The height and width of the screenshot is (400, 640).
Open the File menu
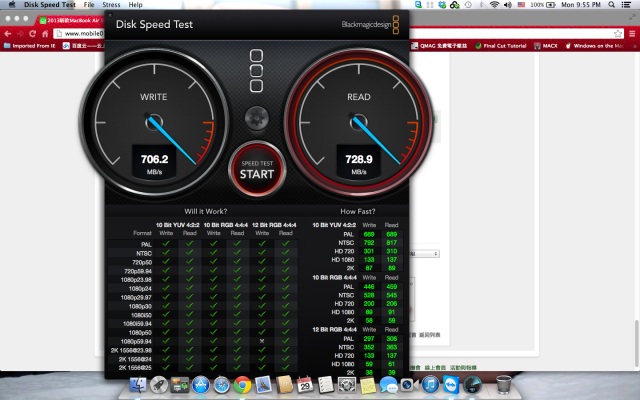pyautogui.click(x=89, y=4)
